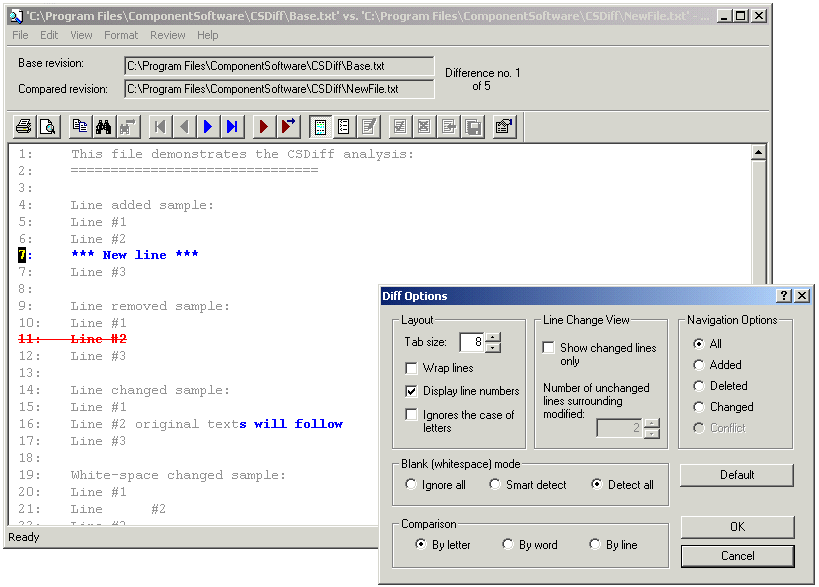The width and height of the screenshot is (819, 587).
Task: Check Show changed lines only
Action: point(548,348)
